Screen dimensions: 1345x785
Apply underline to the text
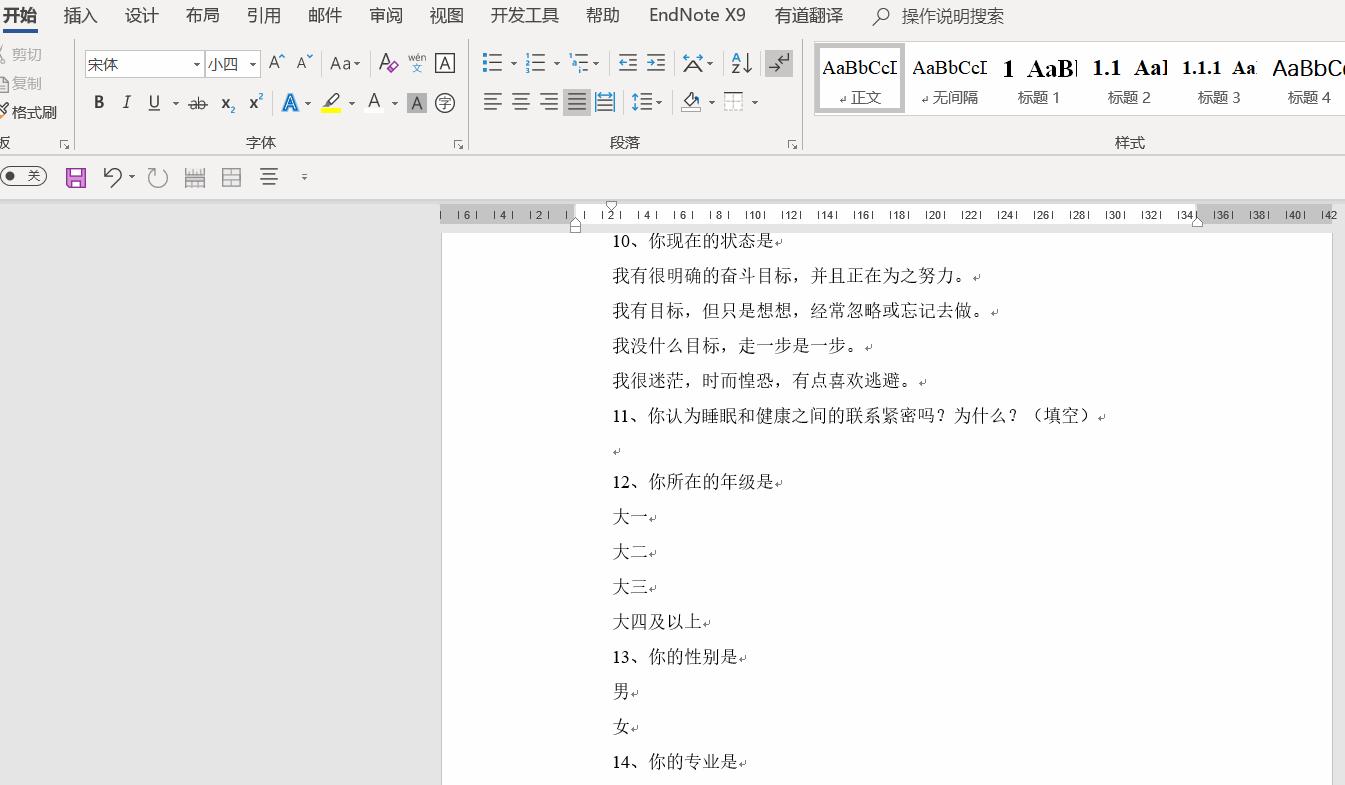click(x=153, y=101)
